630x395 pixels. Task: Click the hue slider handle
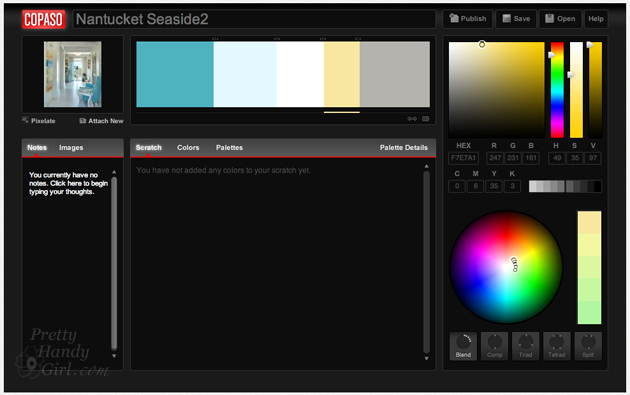coord(552,55)
